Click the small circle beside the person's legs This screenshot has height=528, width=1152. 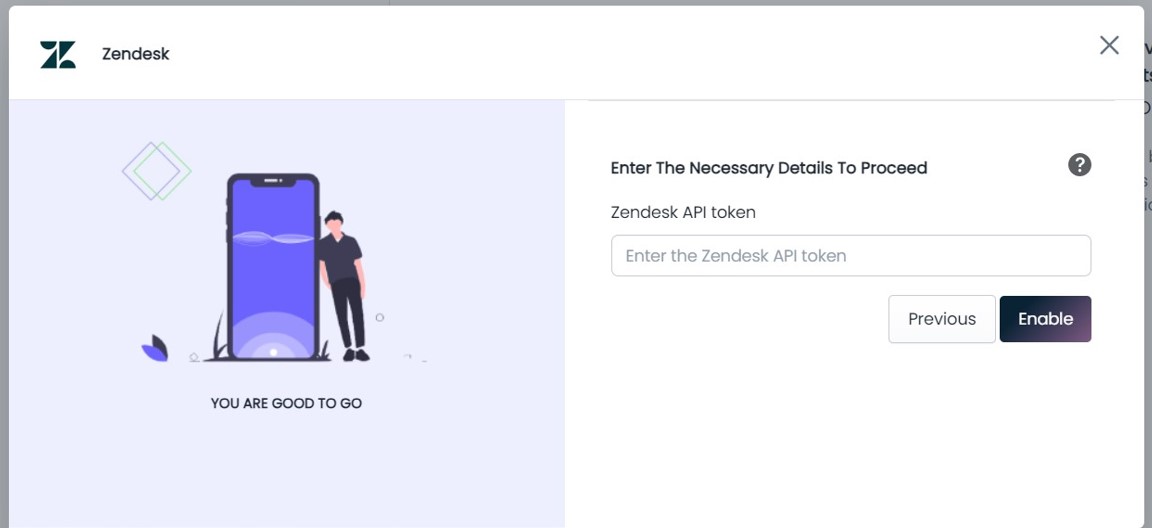(380, 317)
